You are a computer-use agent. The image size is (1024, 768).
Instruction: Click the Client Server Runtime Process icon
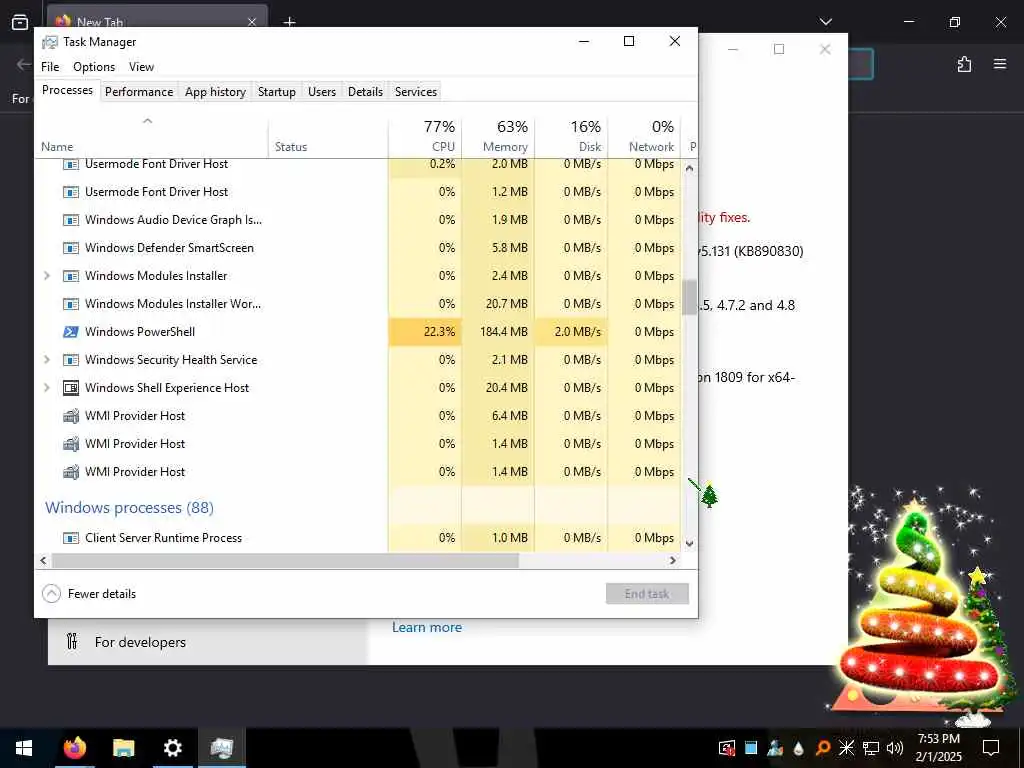coord(71,538)
